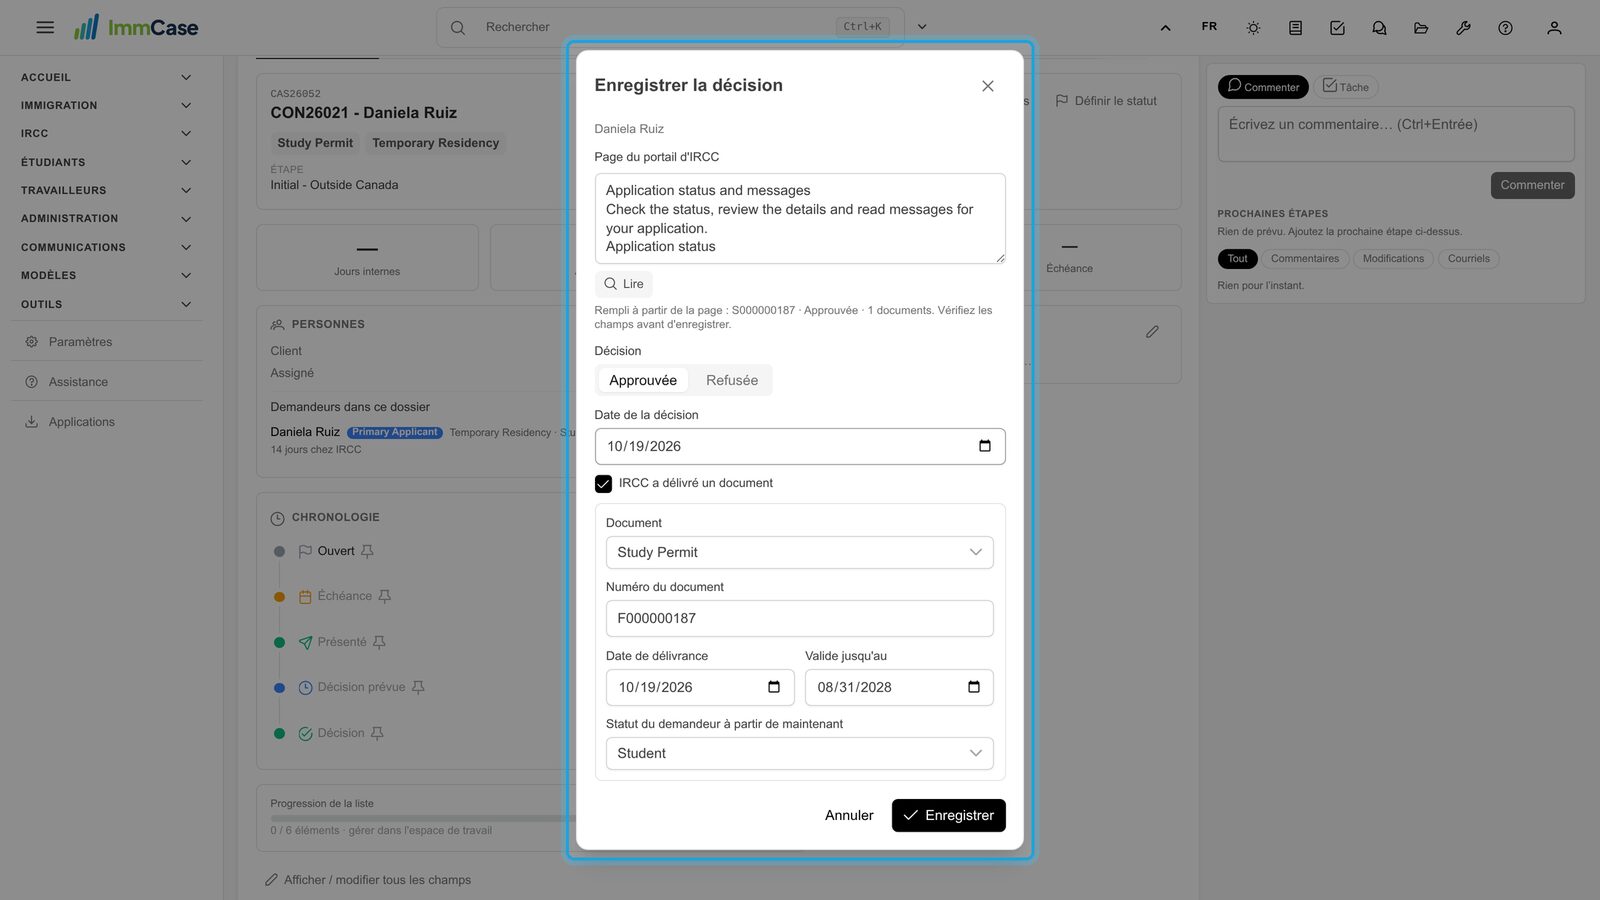Image resolution: width=1600 pixels, height=900 pixels.
Task: Open the search options chevron beside Rechercher
Action: [x=922, y=27]
